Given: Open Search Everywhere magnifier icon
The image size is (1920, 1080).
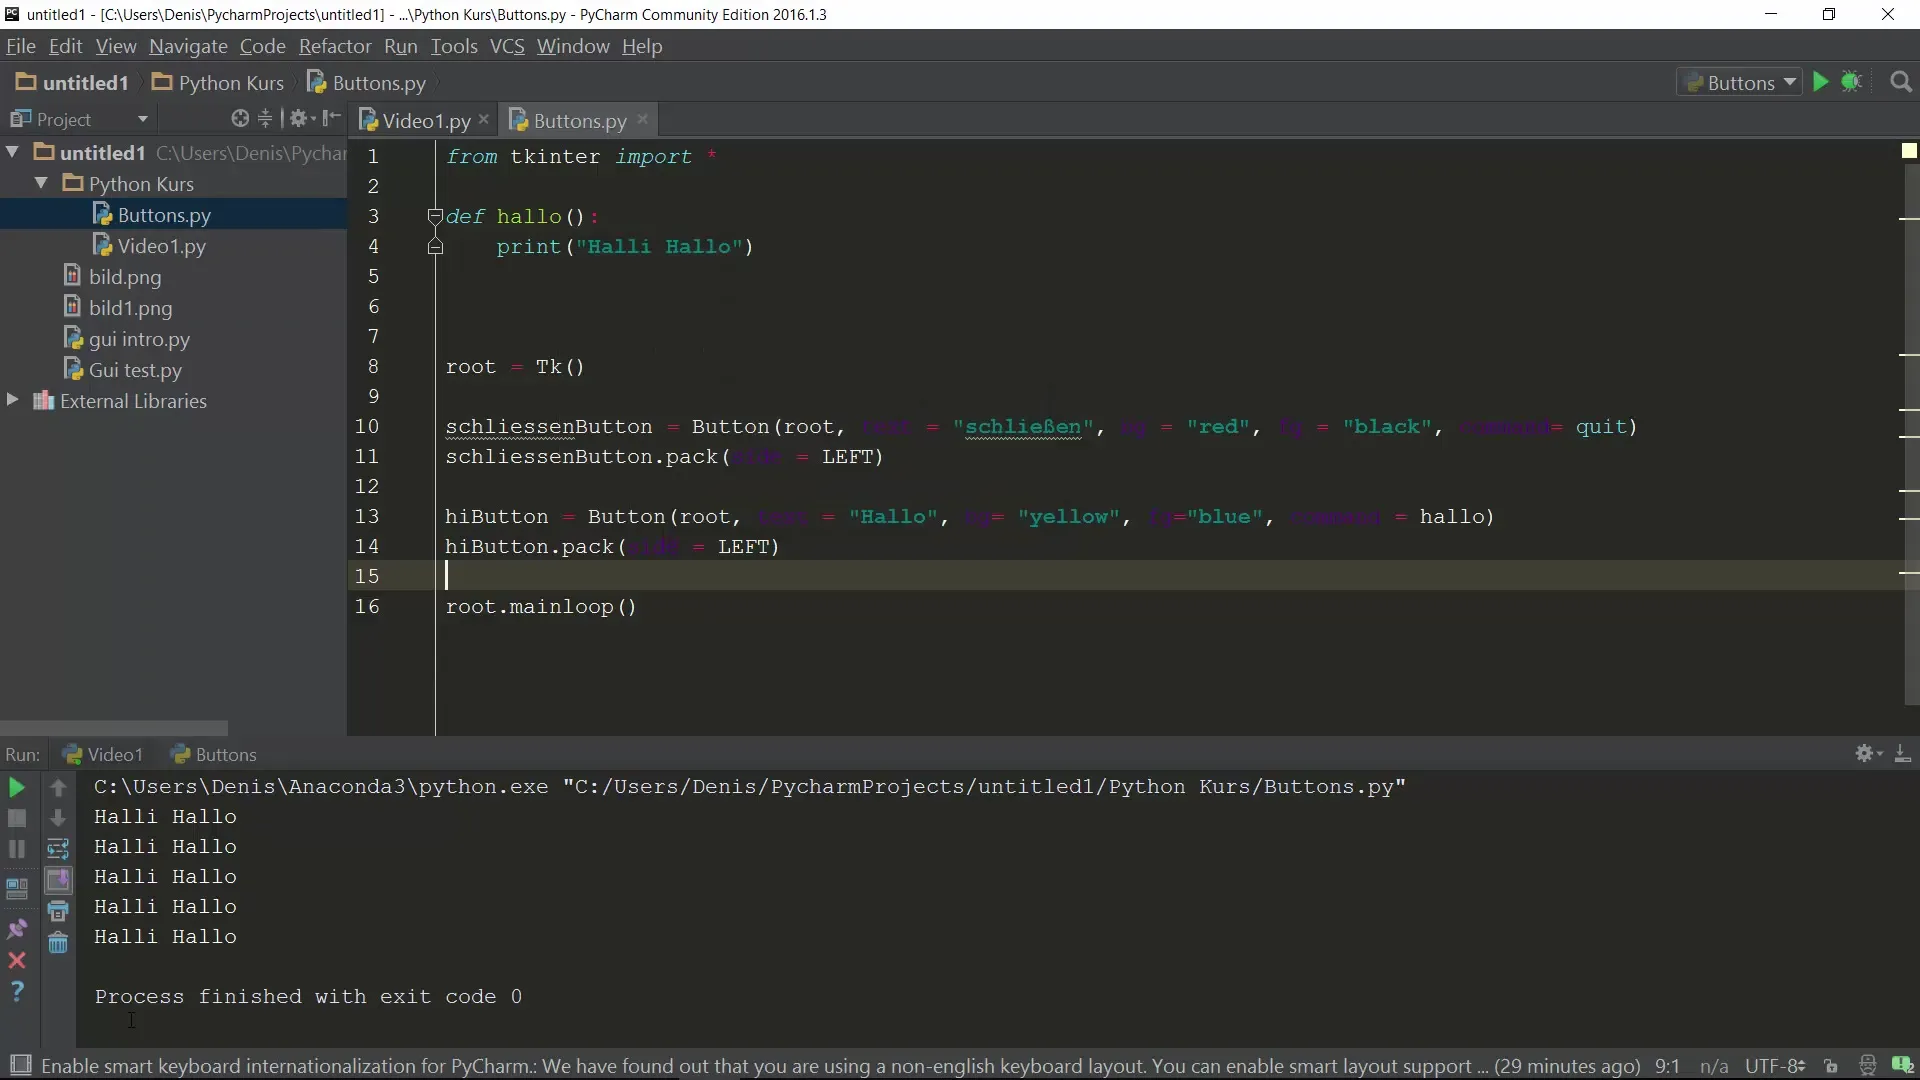Looking at the screenshot, I should pyautogui.click(x=1901, y=82).
